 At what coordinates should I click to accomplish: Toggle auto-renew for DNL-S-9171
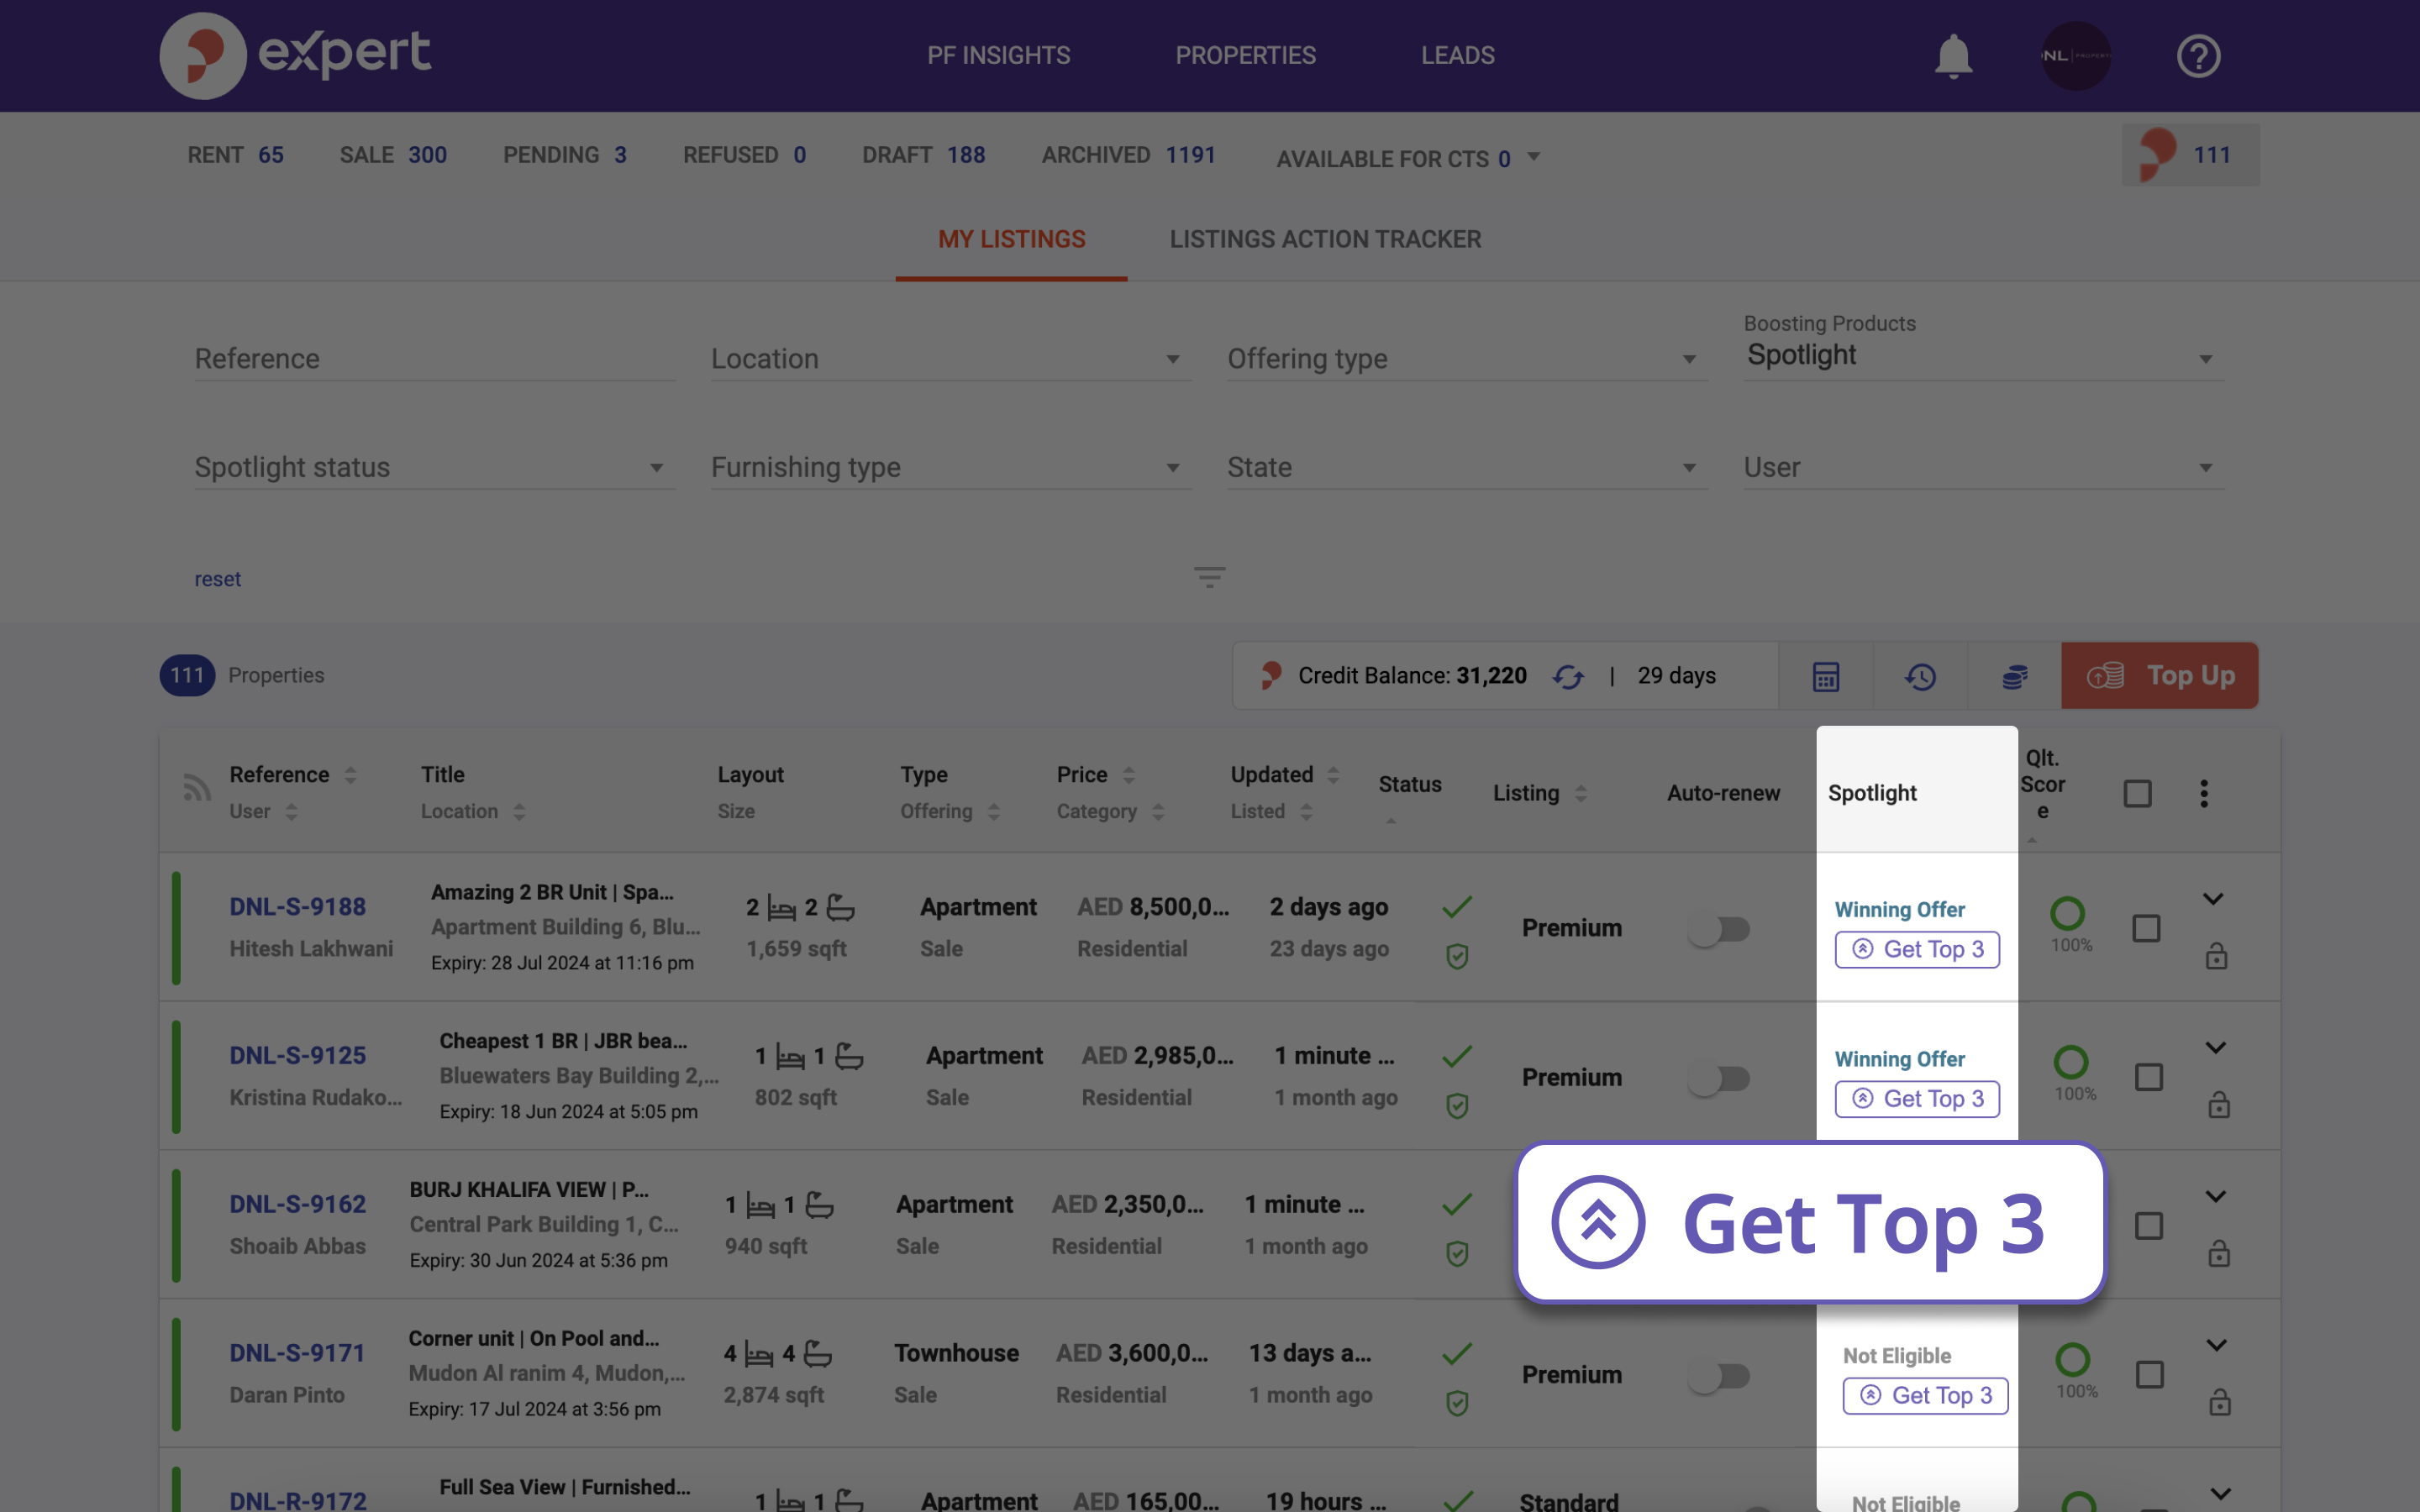coord(1719,1377)
